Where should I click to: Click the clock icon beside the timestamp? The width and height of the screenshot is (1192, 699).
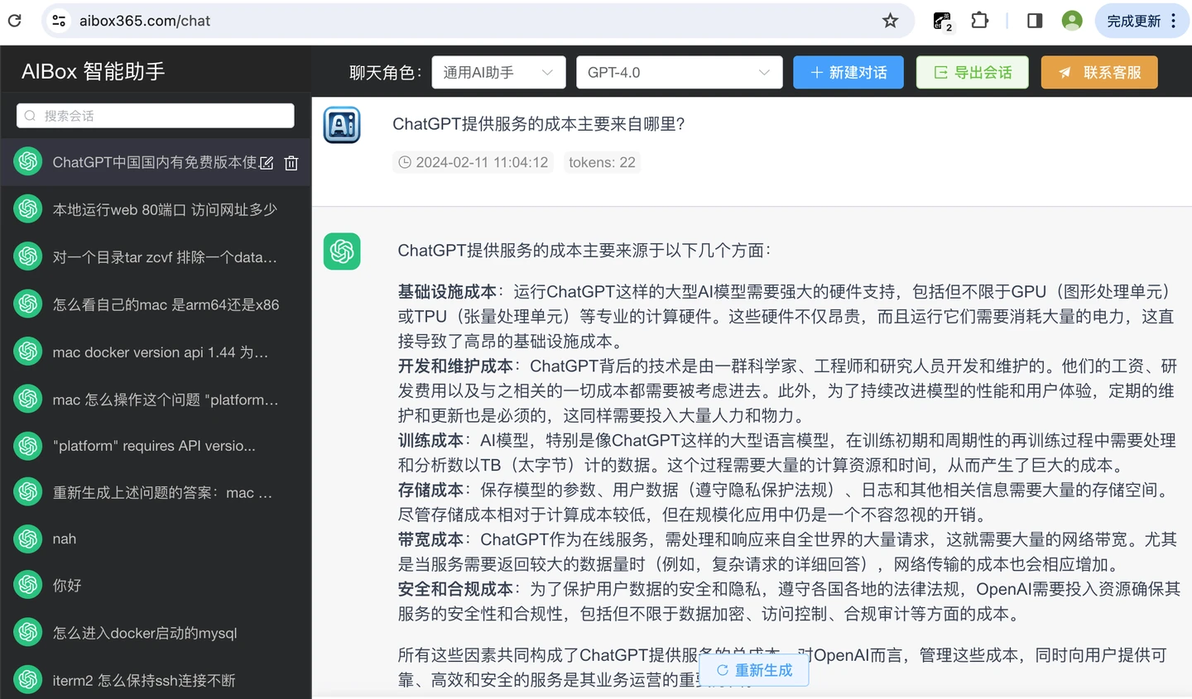[x=404, y=162]
